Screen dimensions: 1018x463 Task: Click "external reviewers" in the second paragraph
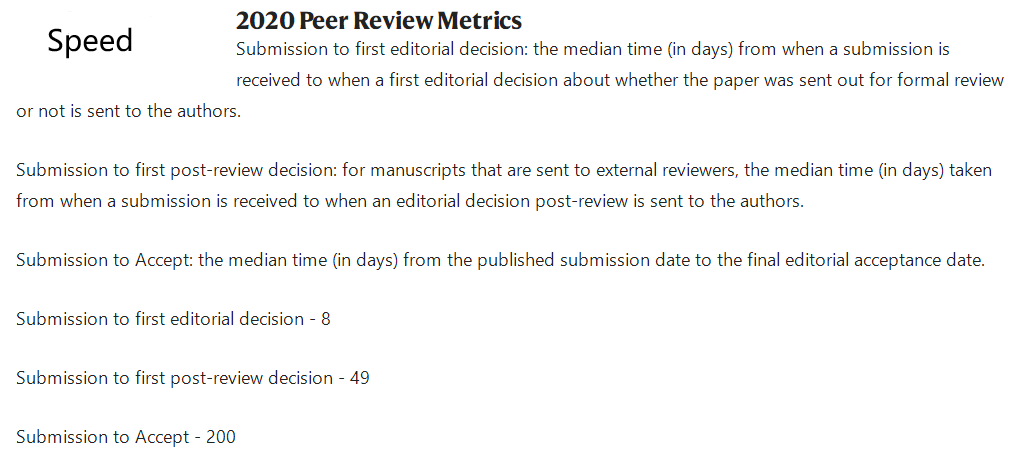coord(667,170)
